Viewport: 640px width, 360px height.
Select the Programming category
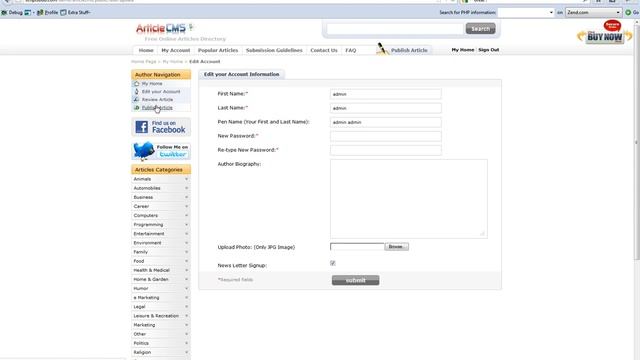point(148,224)
